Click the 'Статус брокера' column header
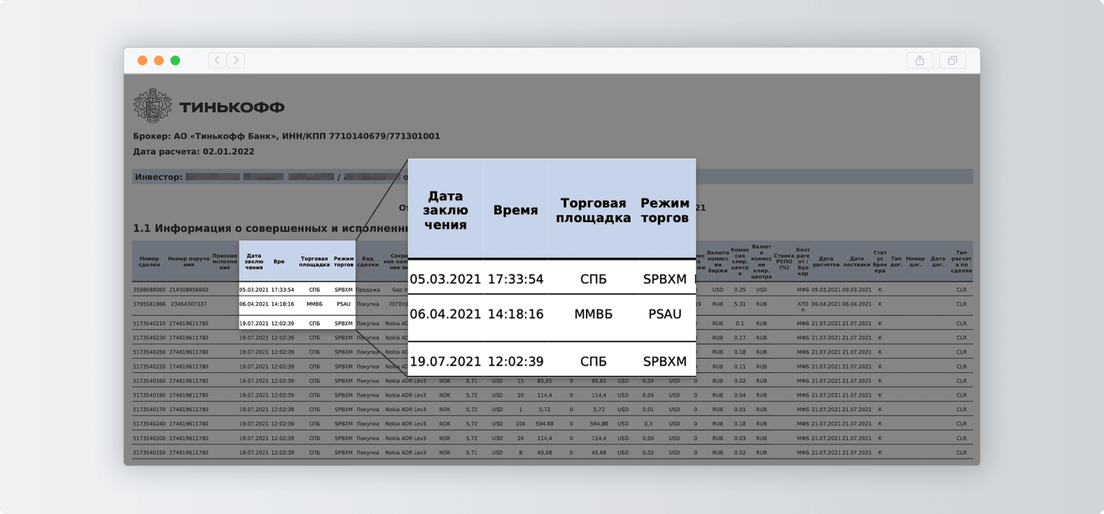Viewport: 1104px width, 514px height. tap(879, 261)
